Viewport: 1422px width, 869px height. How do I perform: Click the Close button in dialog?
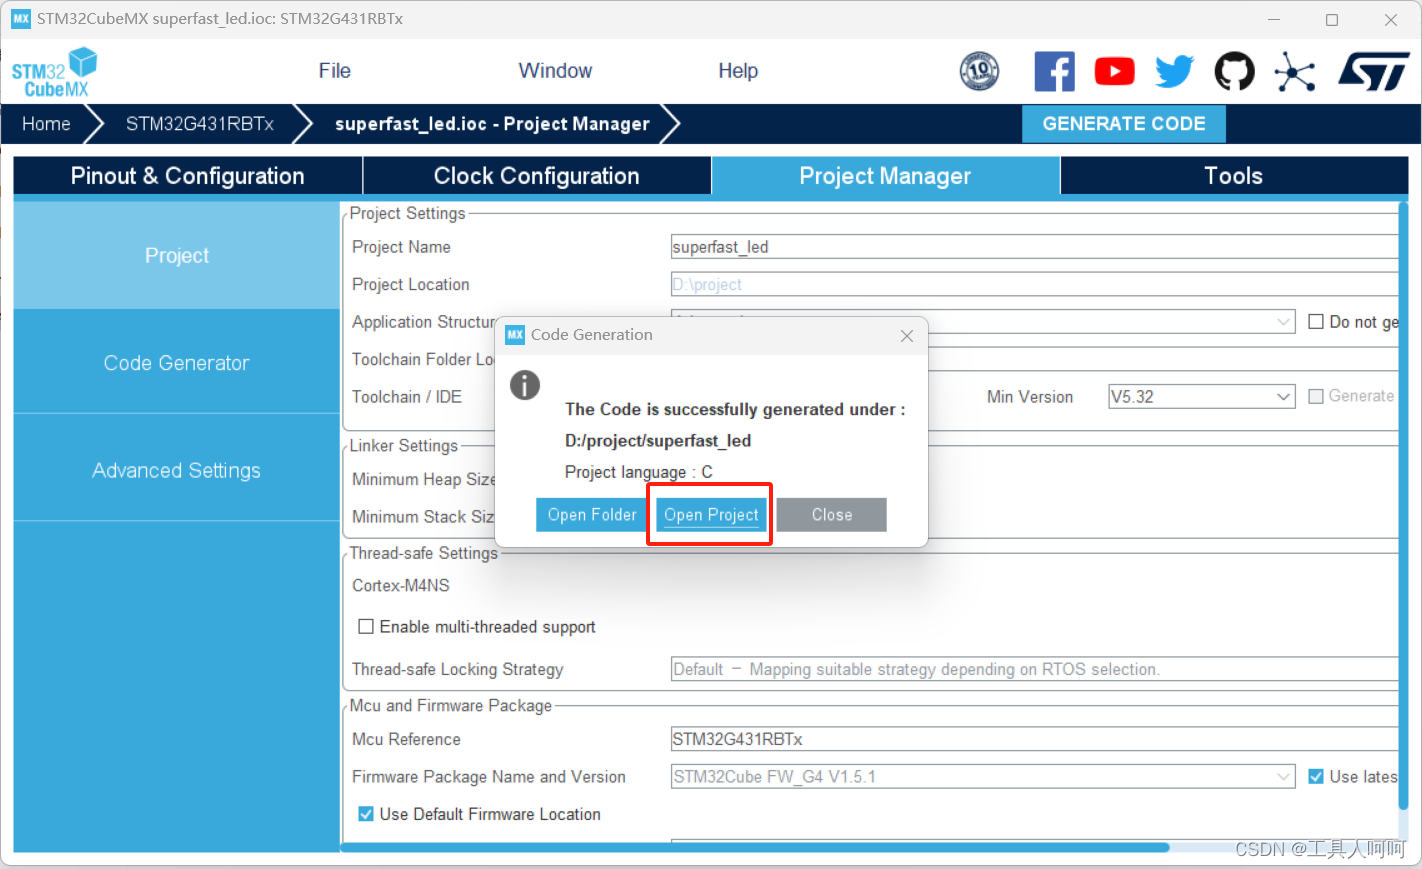point(832,515)
